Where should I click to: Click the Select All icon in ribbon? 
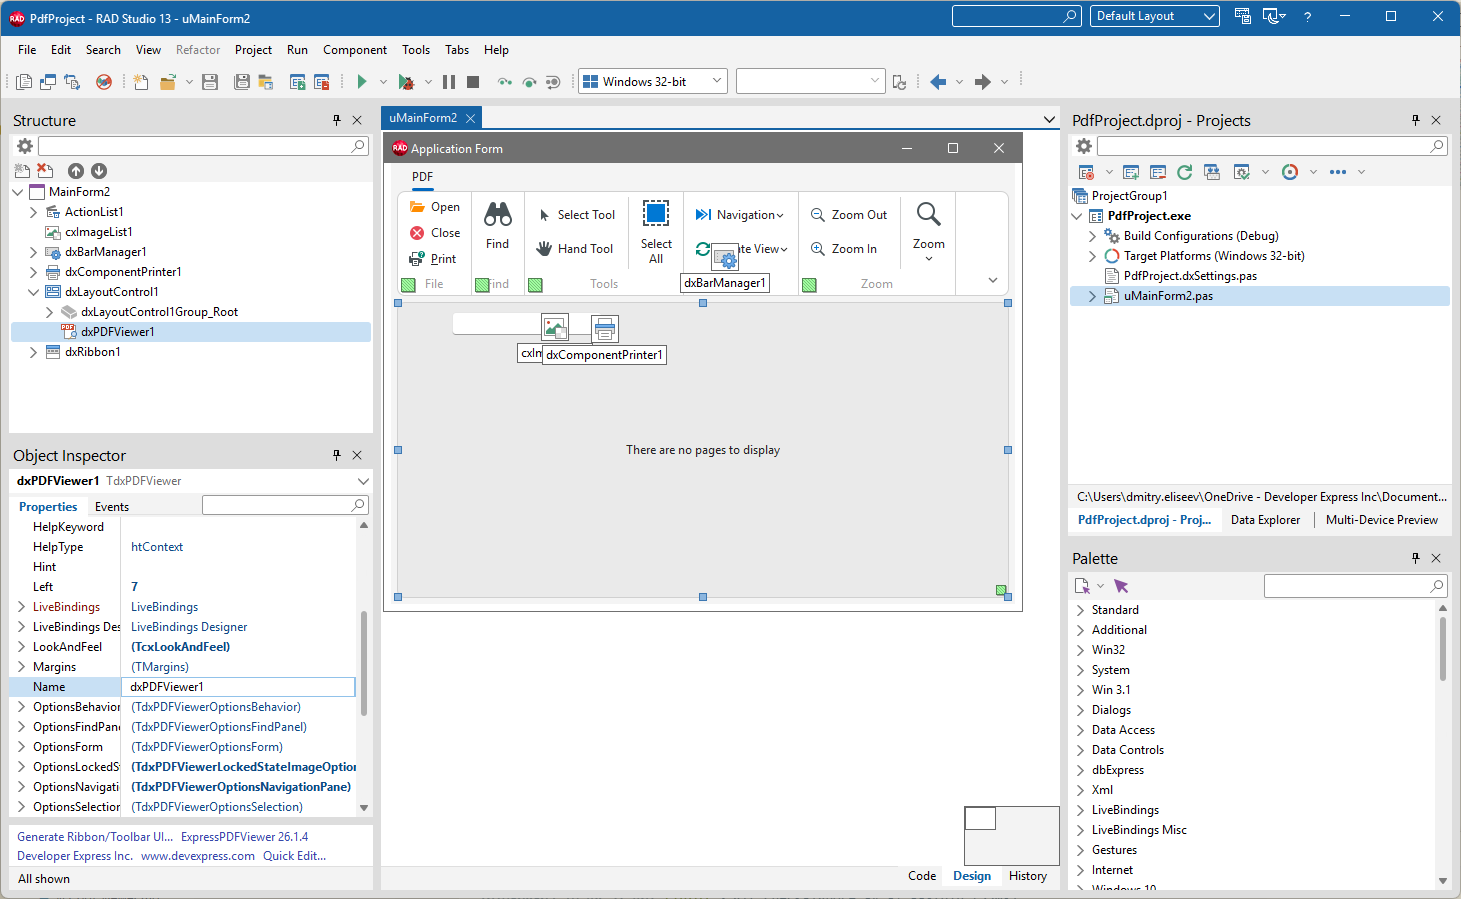pos(656,214)
